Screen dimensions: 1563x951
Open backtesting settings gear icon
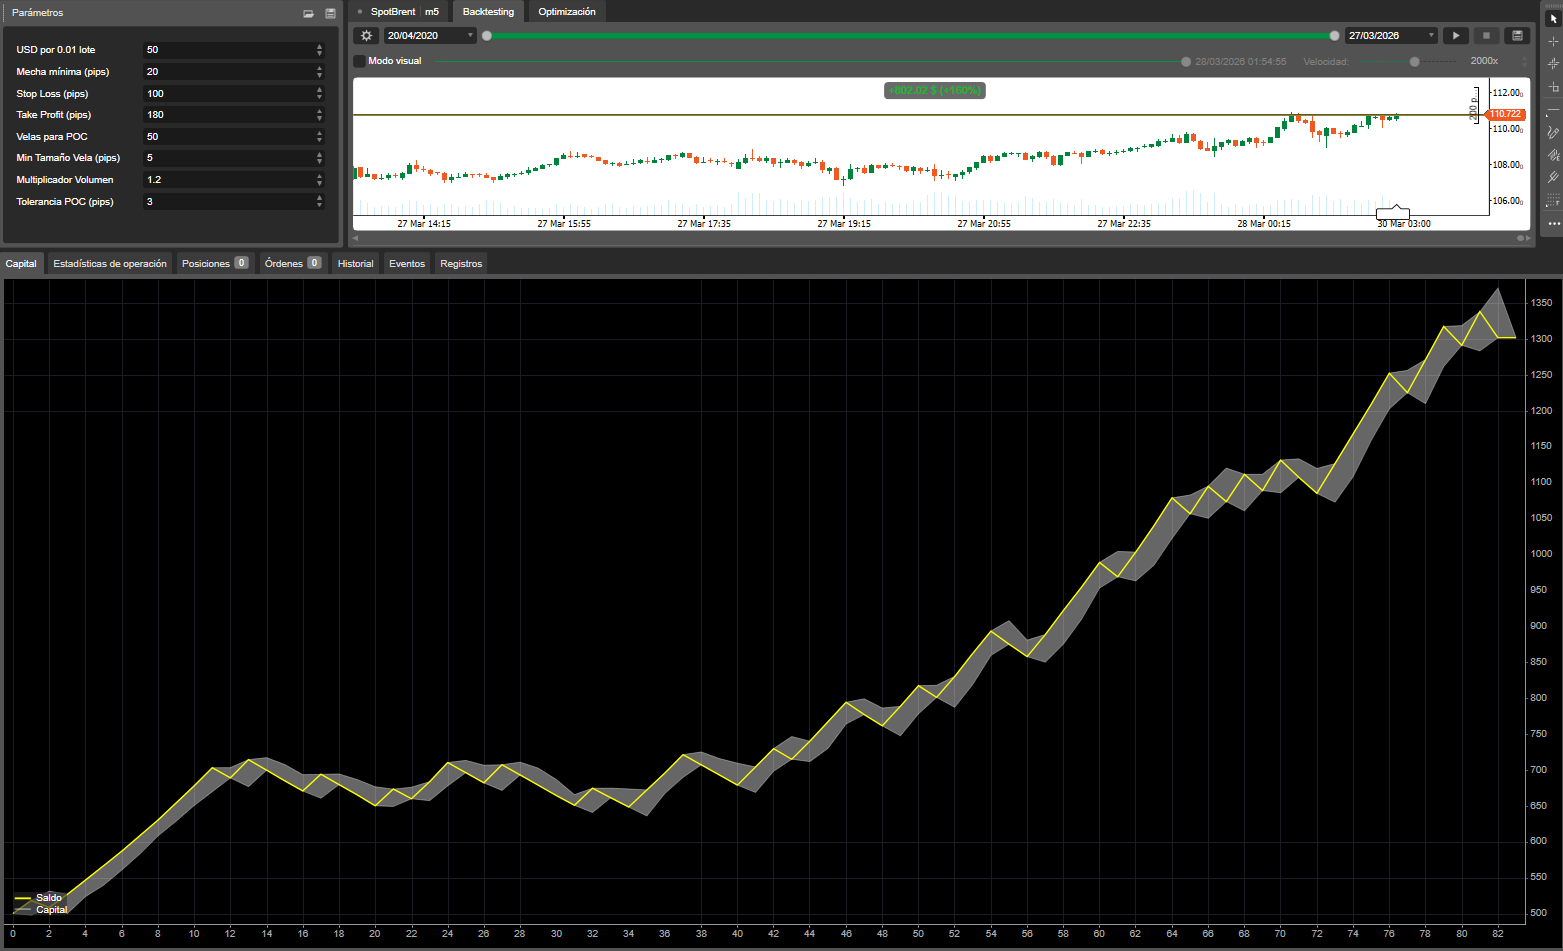click(366, 36)
